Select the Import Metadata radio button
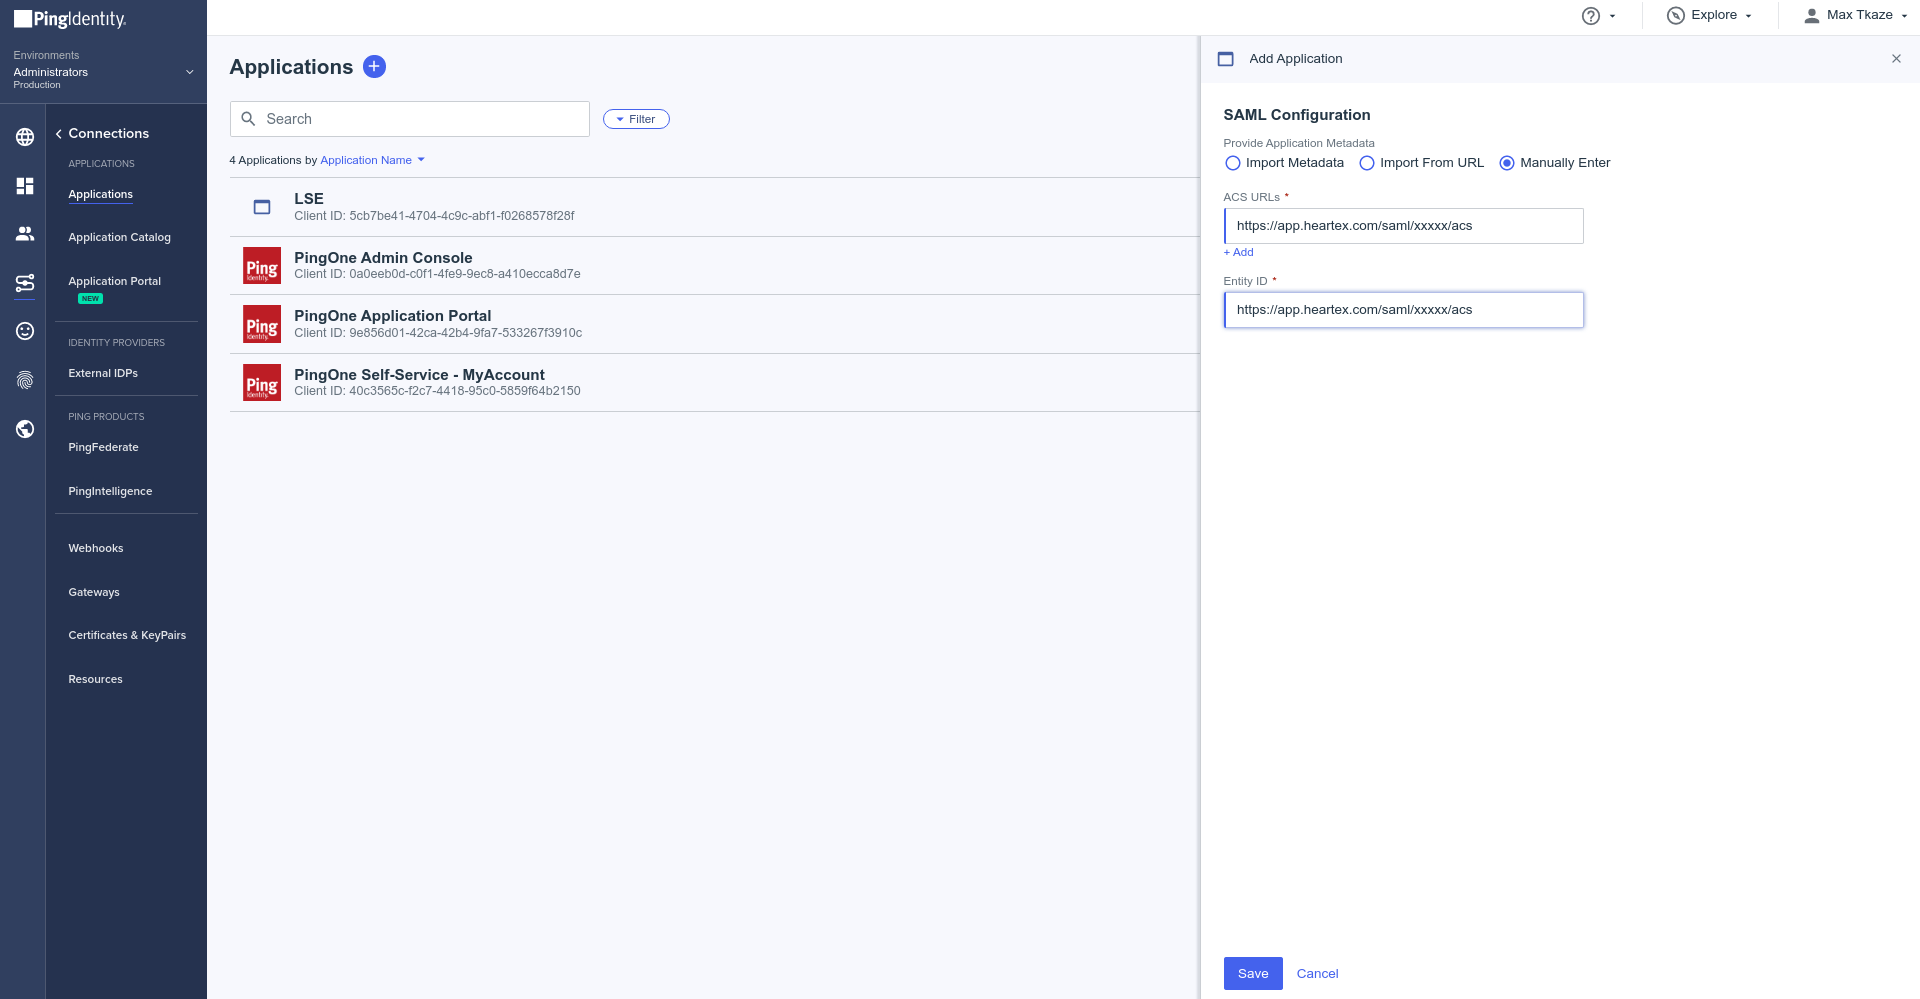Screen dimensions: 1920x999 (1233, 163)
